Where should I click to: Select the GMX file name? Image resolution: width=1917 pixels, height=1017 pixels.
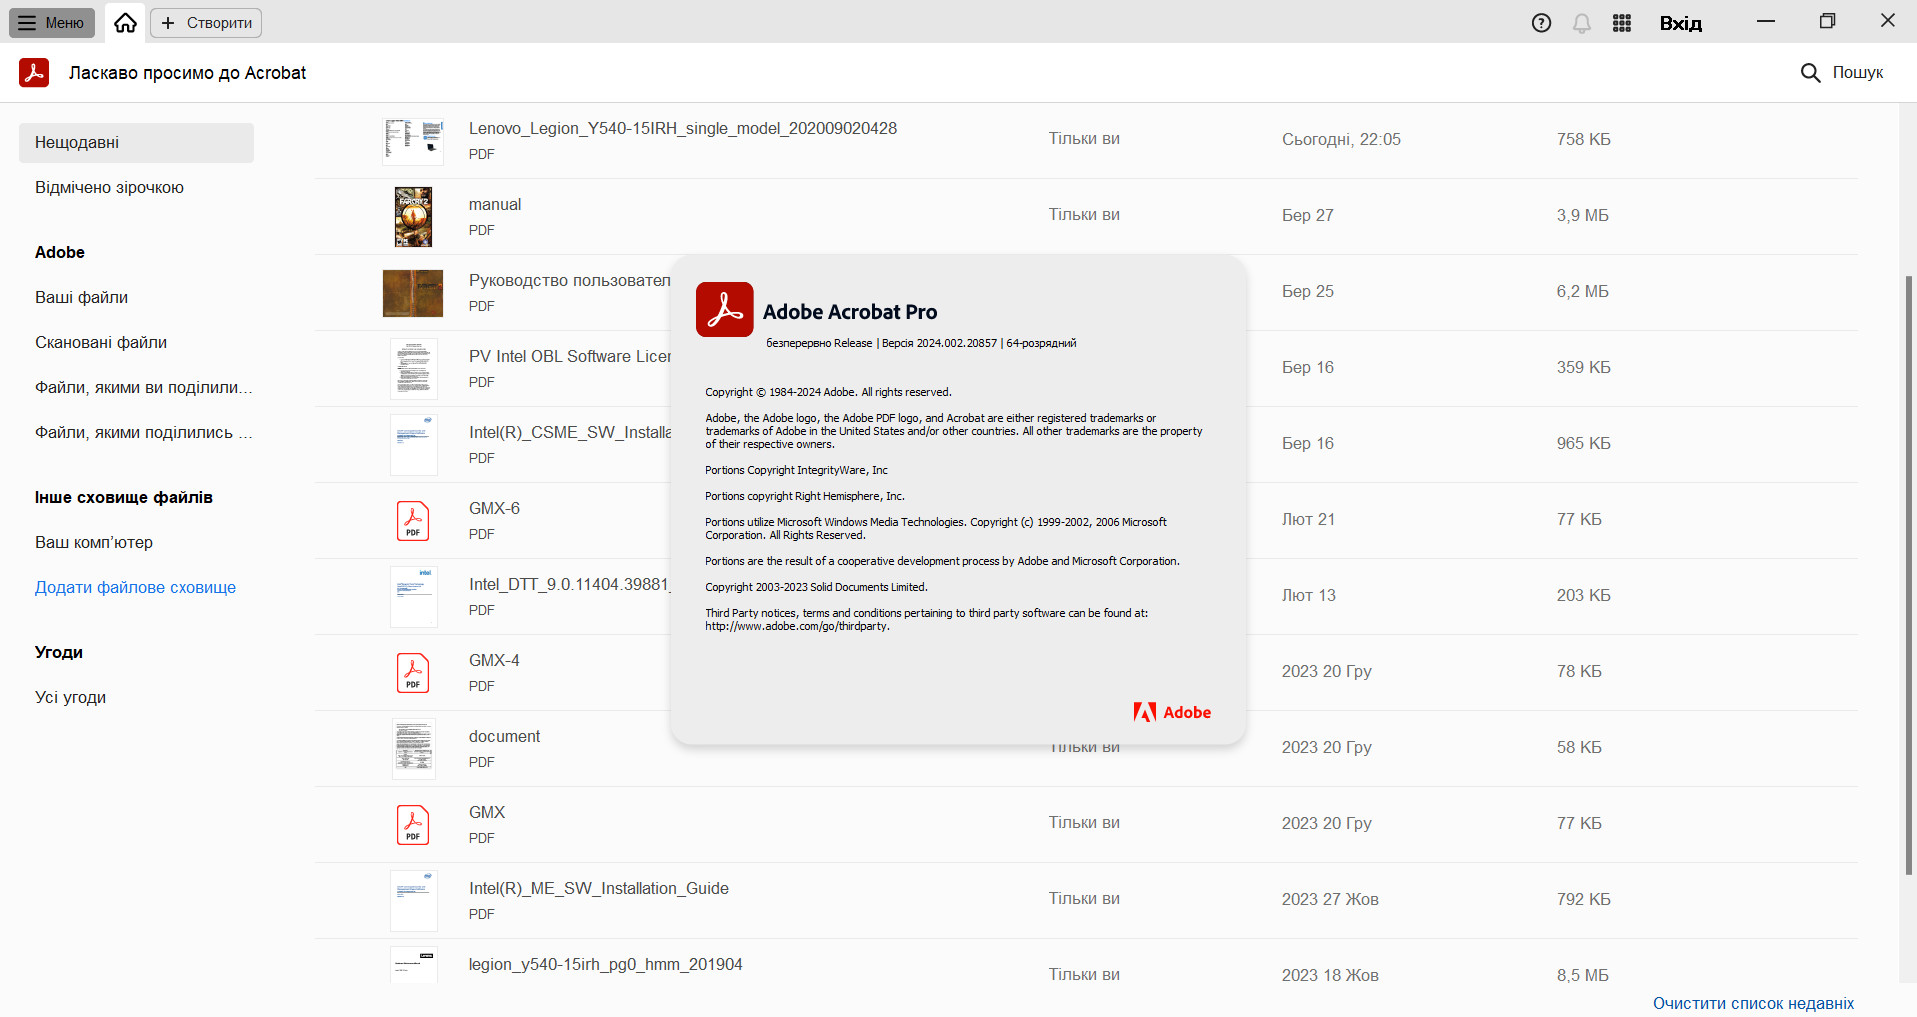click(x=487, y=813)
